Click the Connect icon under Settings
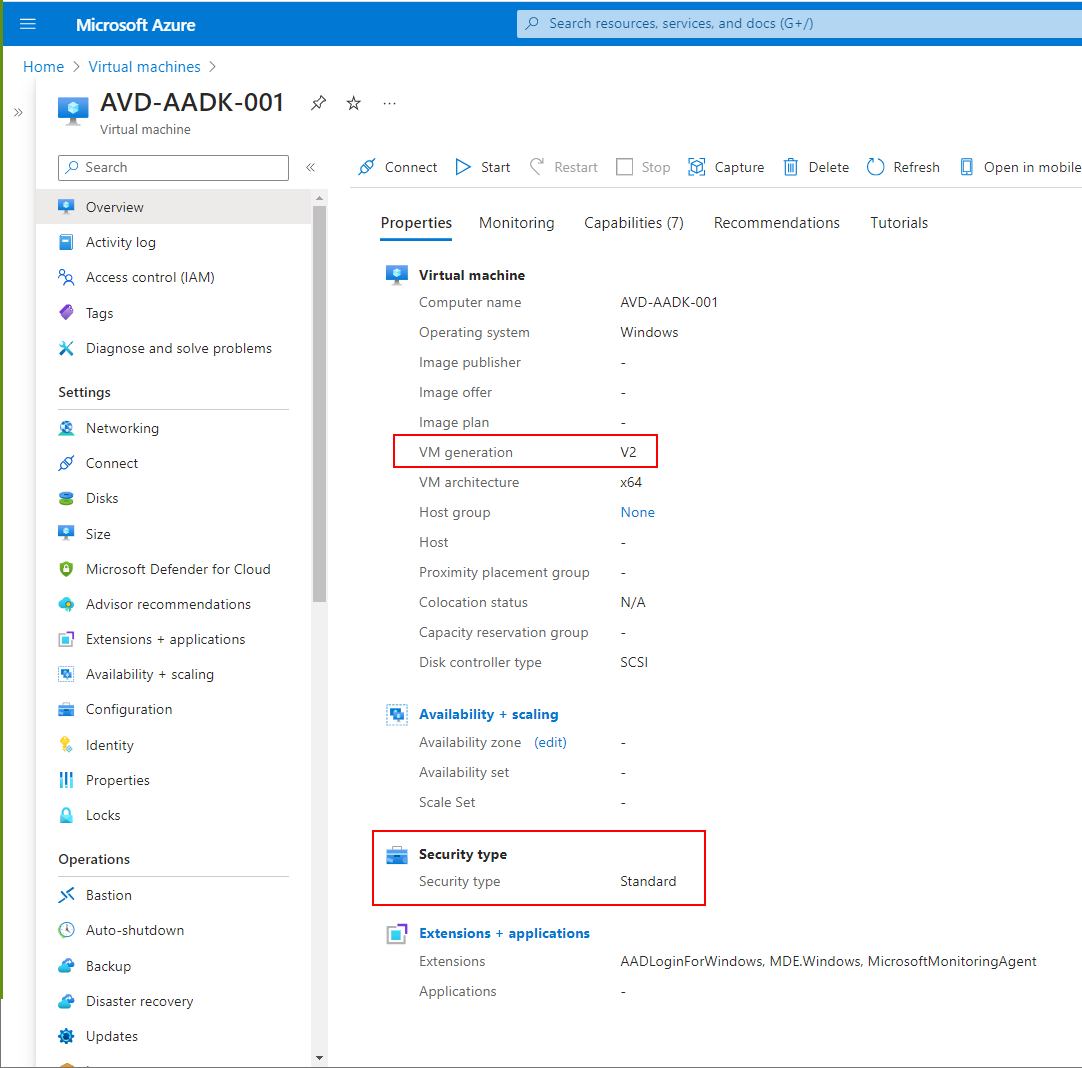Viewport: 1082px width, 1068px height. click(x=66, y=464)
